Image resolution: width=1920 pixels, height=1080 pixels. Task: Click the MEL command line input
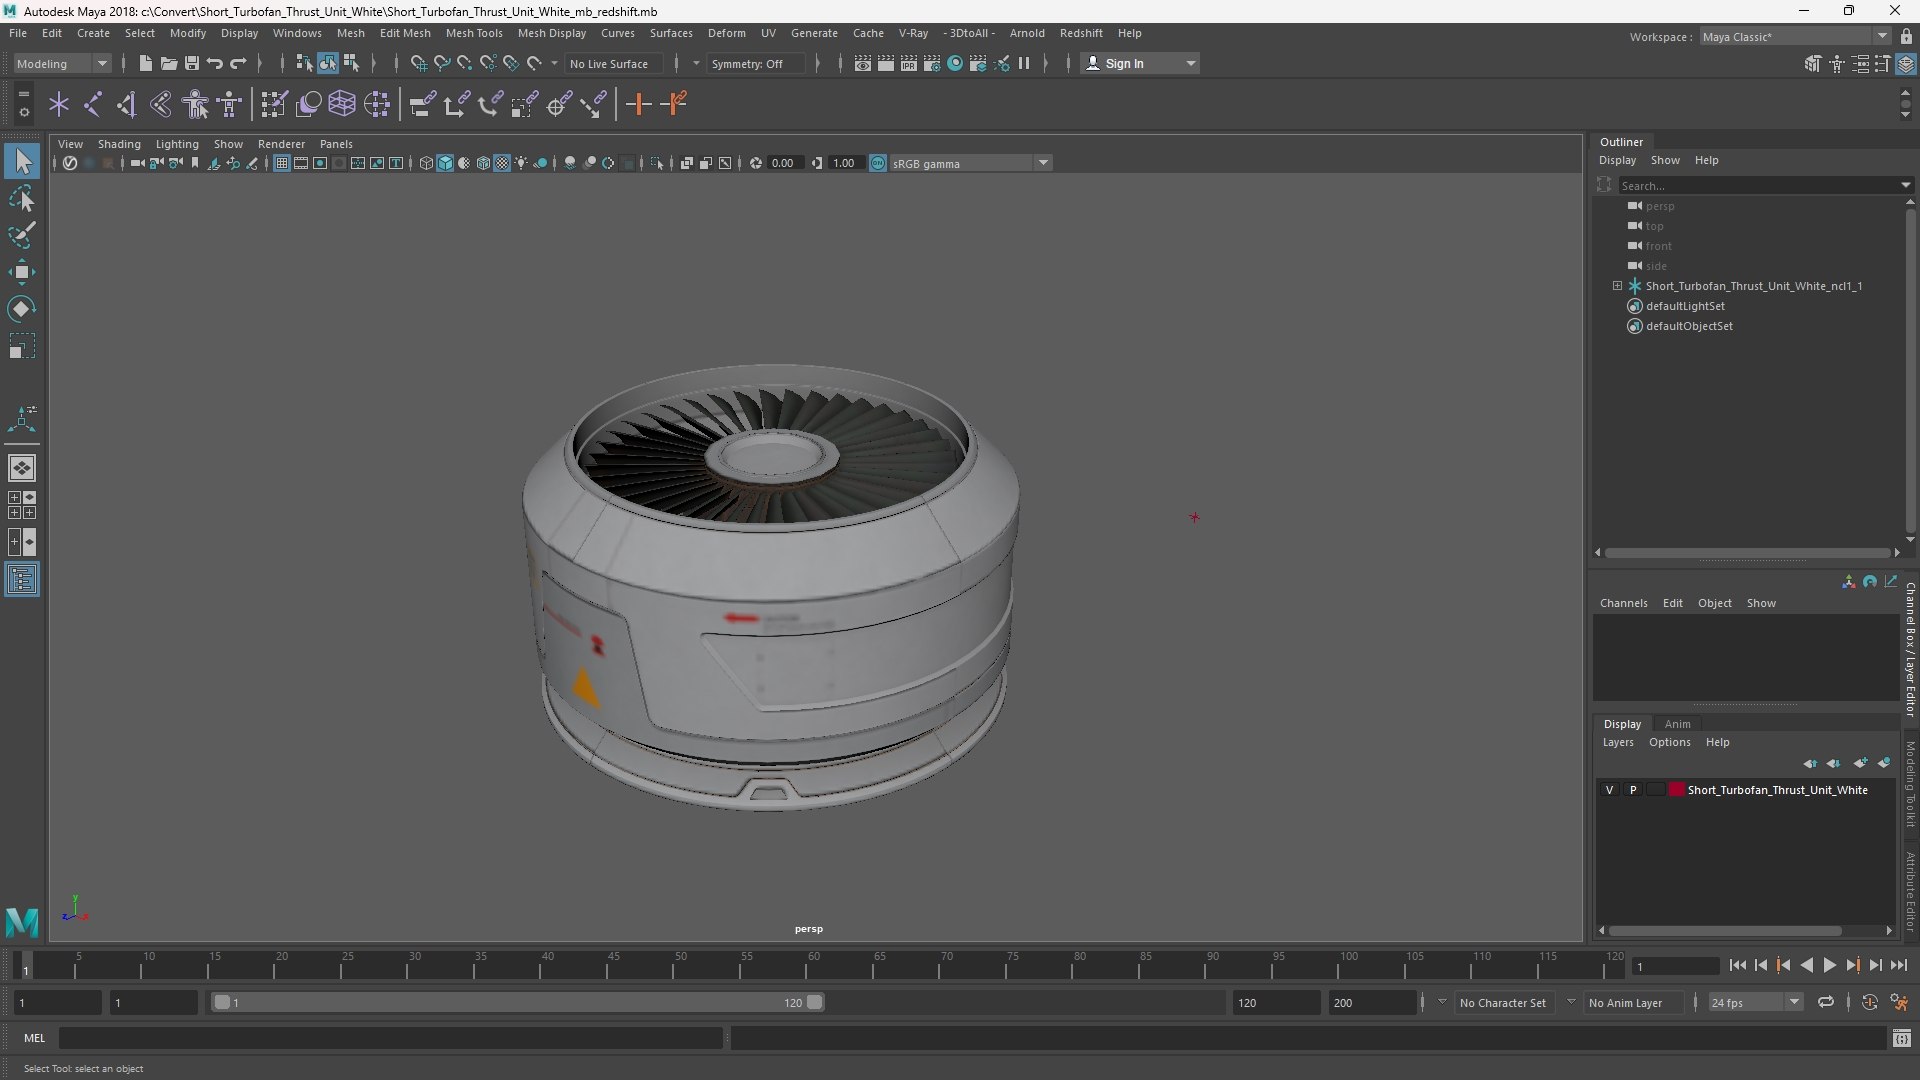pyautogui.click(x=390, y=1038)
